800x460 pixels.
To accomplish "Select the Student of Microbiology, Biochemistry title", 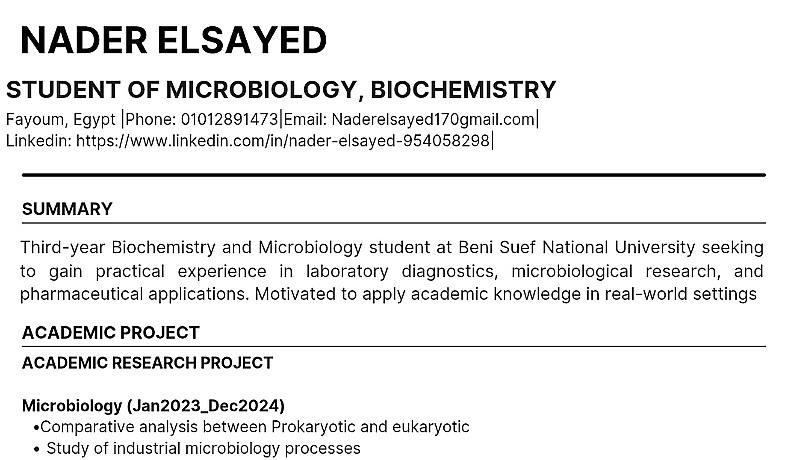I will coord(281,90).
